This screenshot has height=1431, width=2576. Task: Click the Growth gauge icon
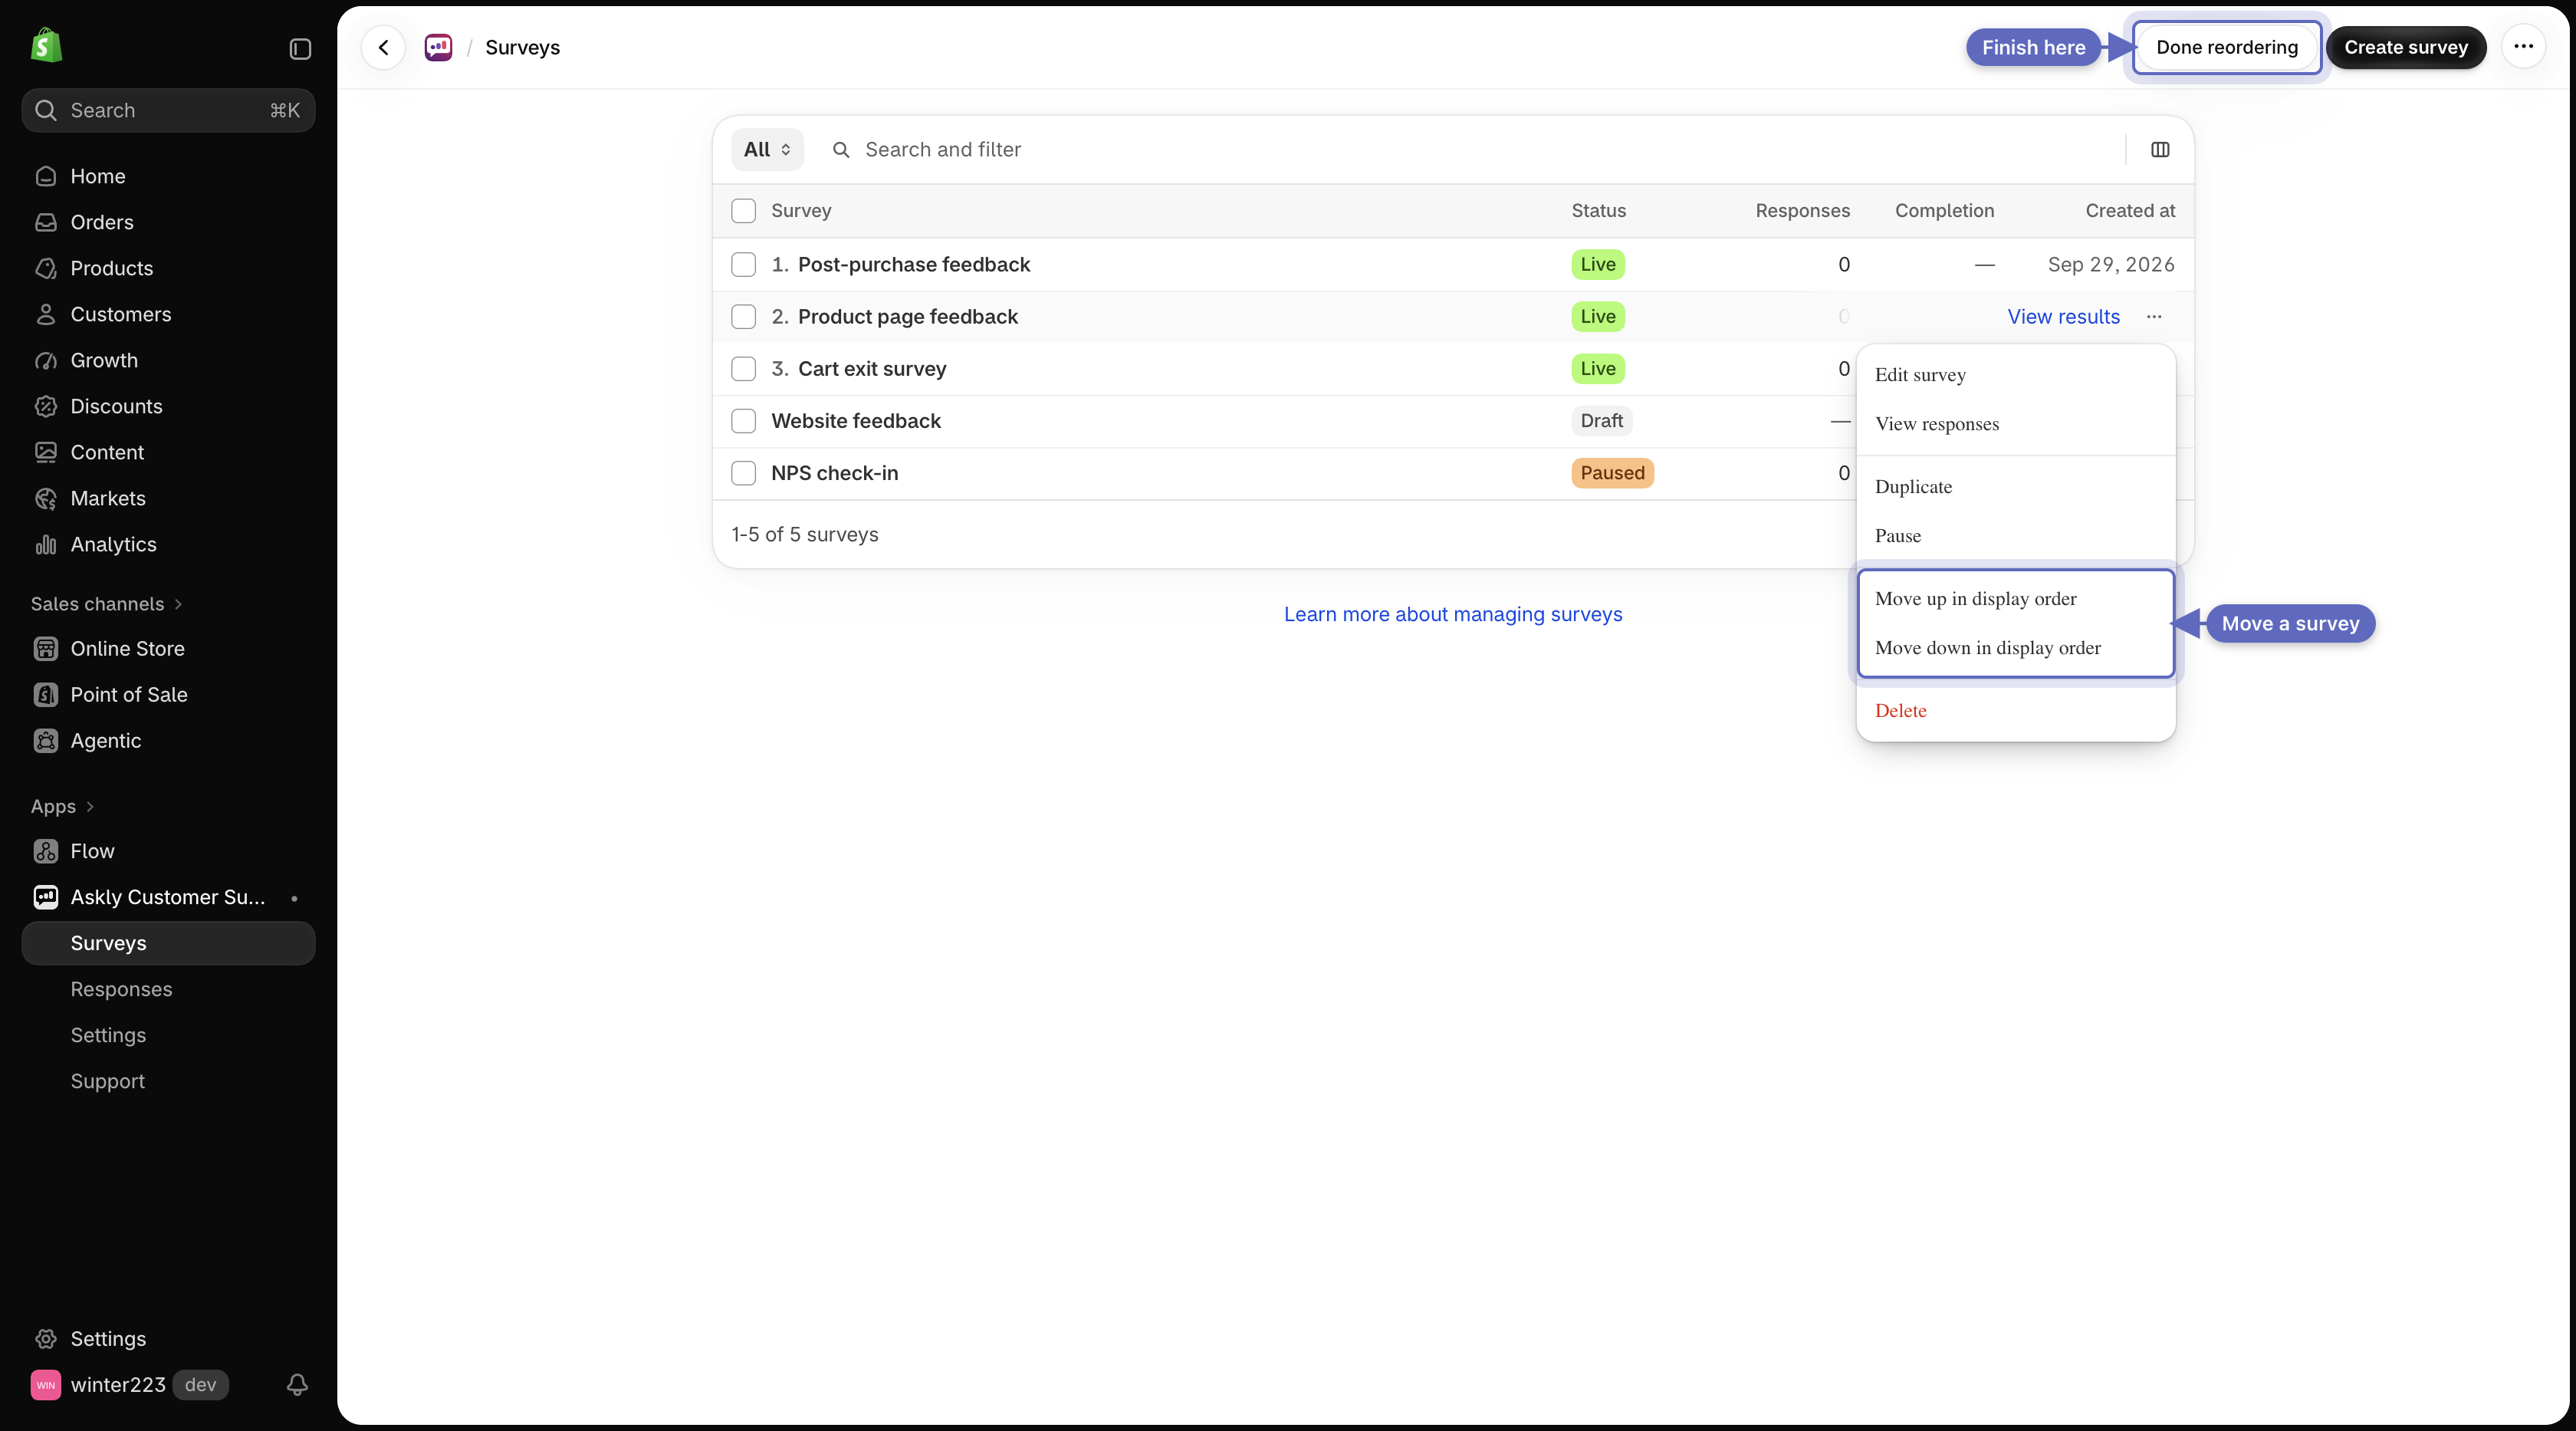(x=46, y=360)
